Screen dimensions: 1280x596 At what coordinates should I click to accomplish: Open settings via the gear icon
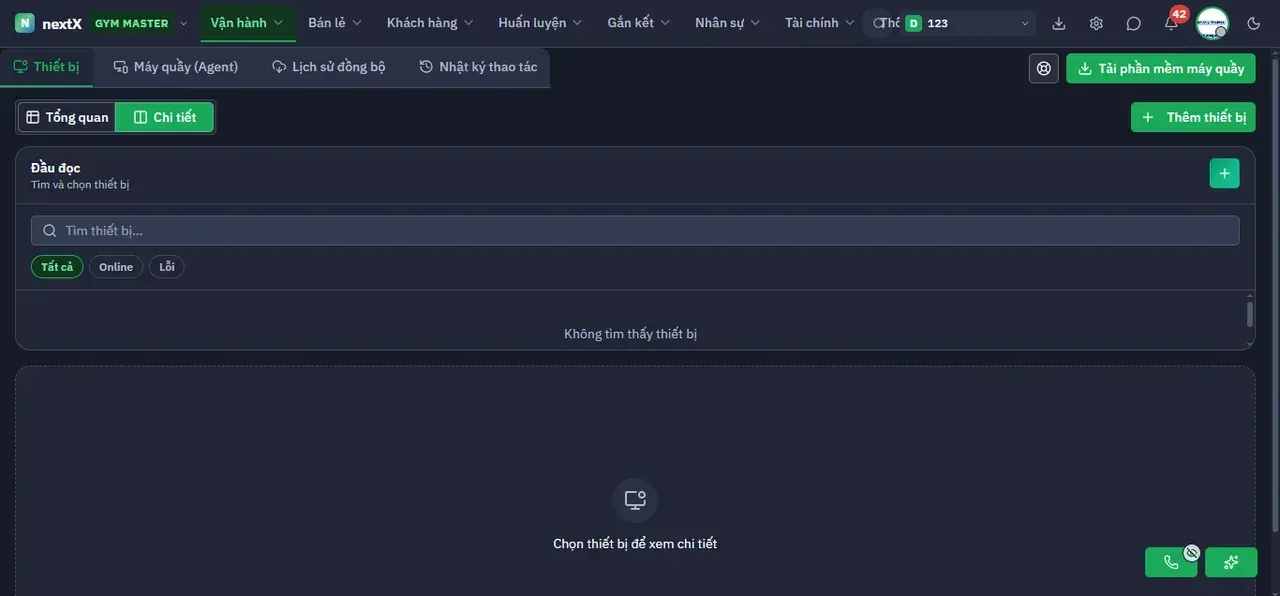1096,23
